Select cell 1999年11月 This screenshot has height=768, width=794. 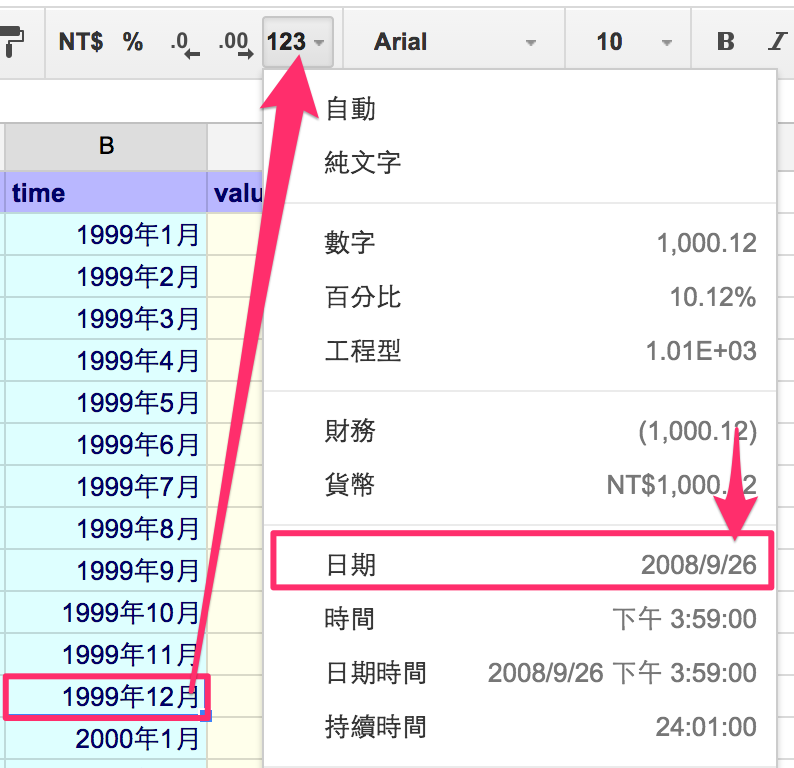click(x=106, y=655)
